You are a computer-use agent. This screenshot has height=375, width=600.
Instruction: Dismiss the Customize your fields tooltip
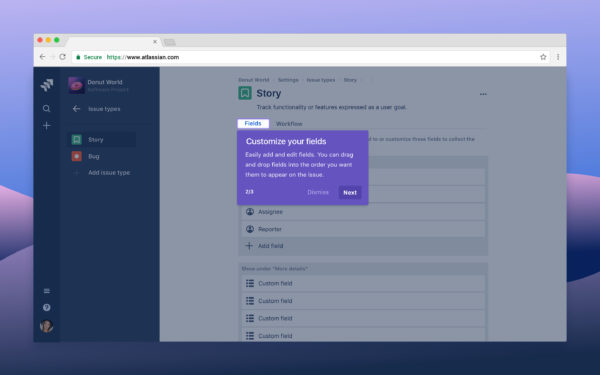tap(318, 192)
